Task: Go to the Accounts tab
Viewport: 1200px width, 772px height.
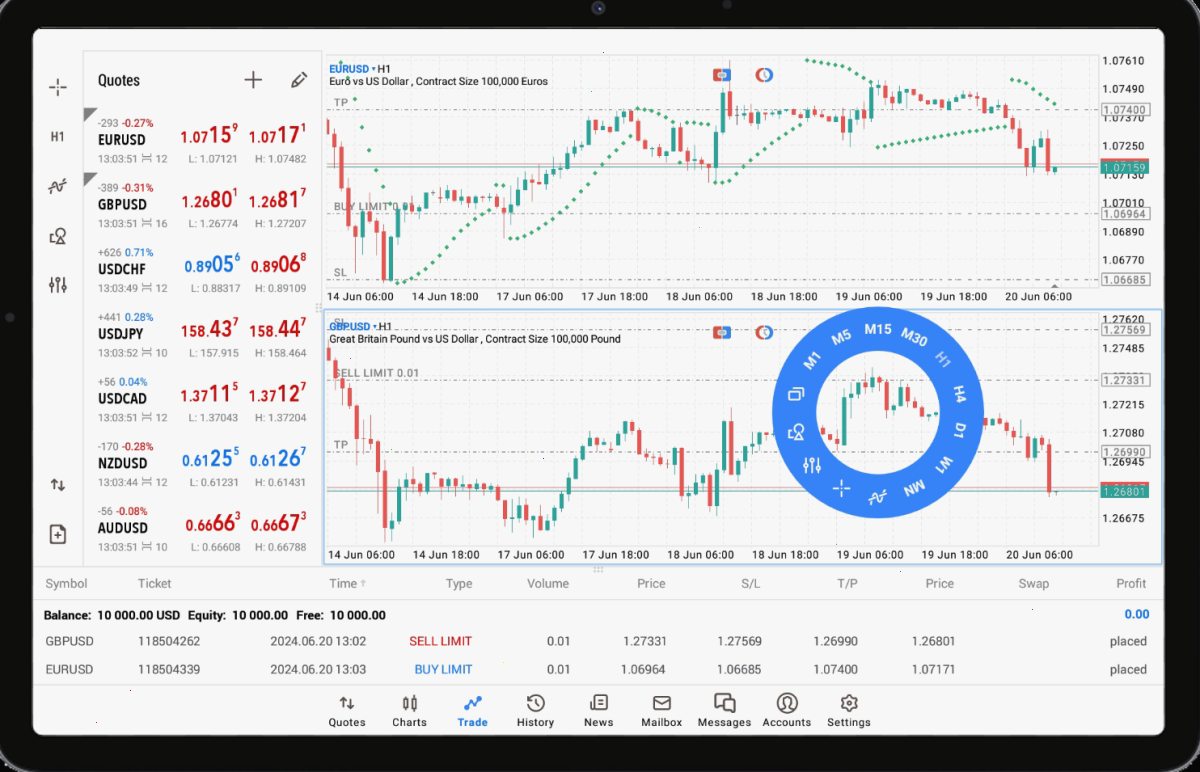Action: 787,711
